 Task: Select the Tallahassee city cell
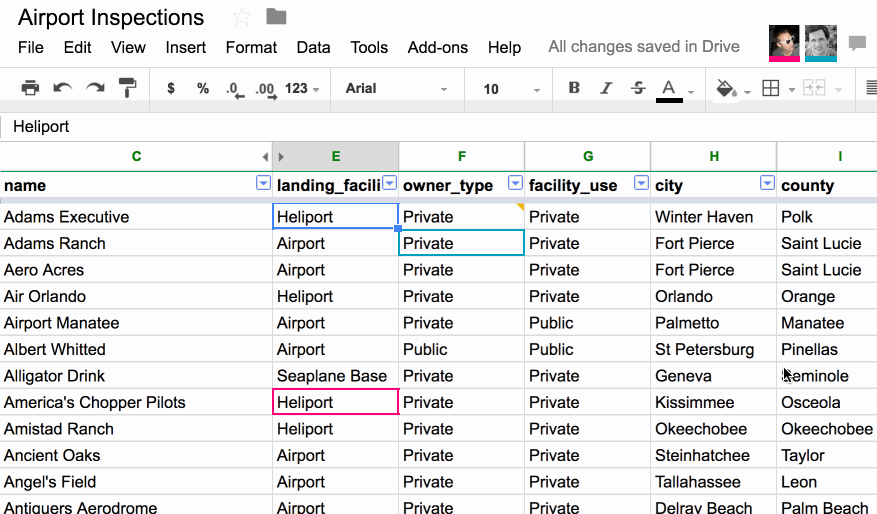click(714, 482)
